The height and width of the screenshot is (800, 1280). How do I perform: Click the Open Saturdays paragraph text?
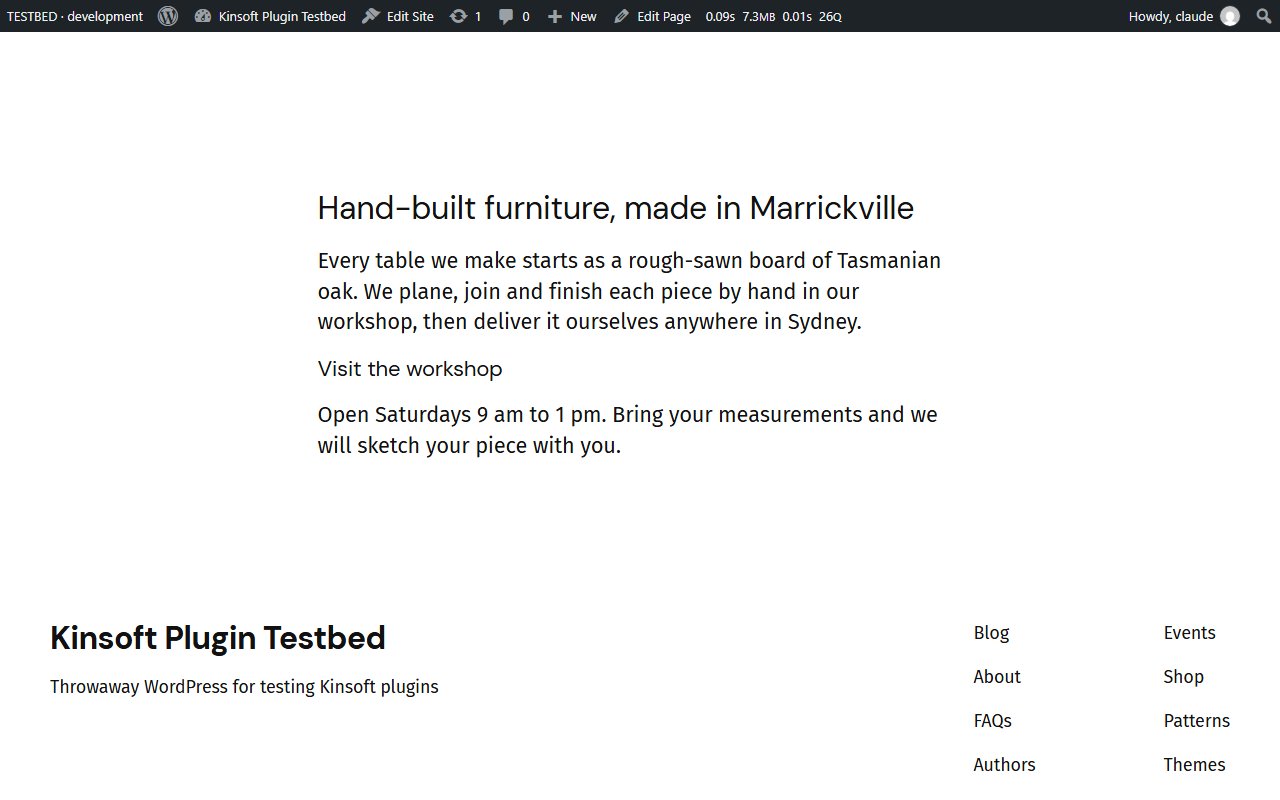pyautogui.click(x=628, y=430)
